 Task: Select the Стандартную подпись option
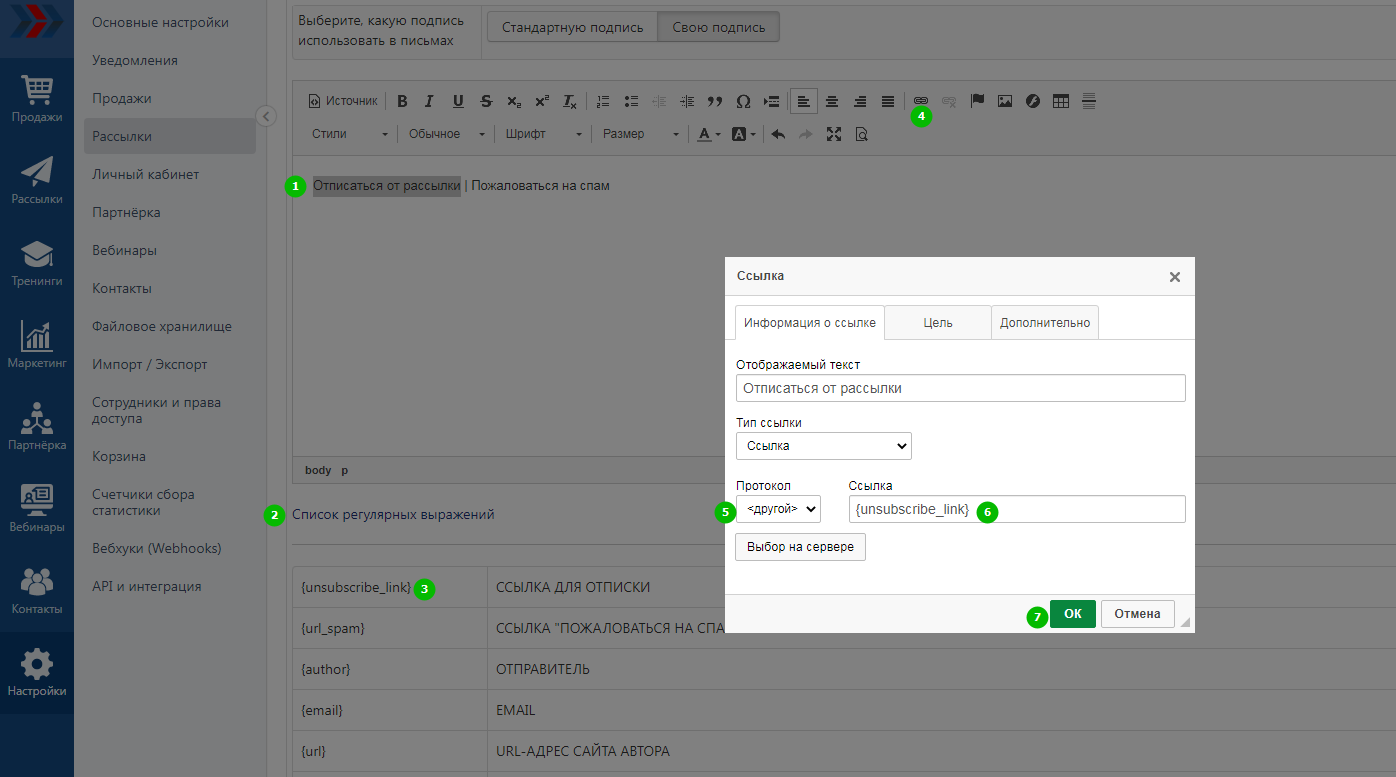tap(572, 27)
